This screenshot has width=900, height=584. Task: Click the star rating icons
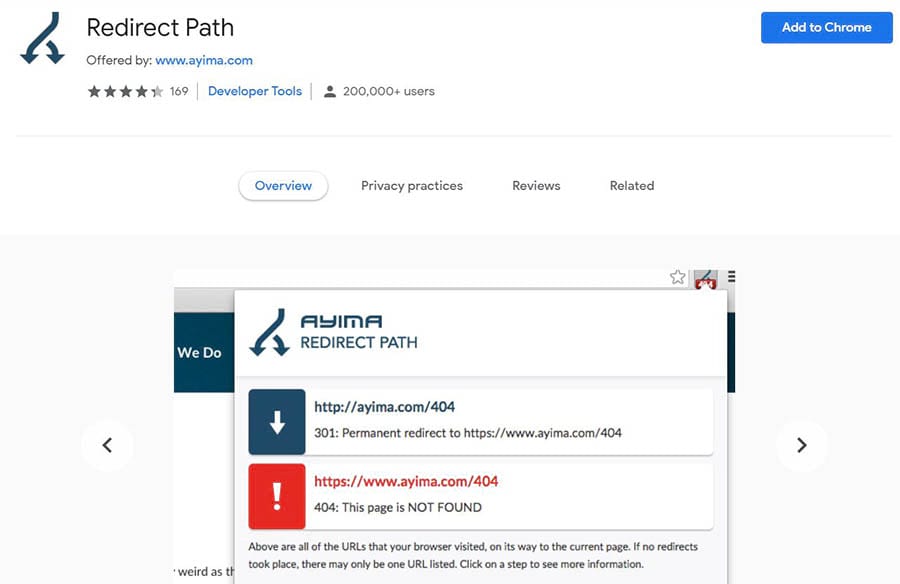[125, 91]
